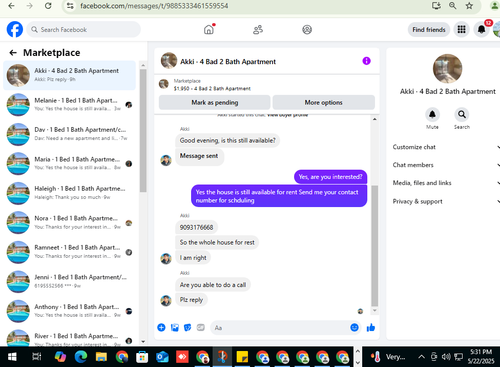The height and width of the screenshot is (367, 500).
Task: Click Mark as pending button
Action: (214, 102)
